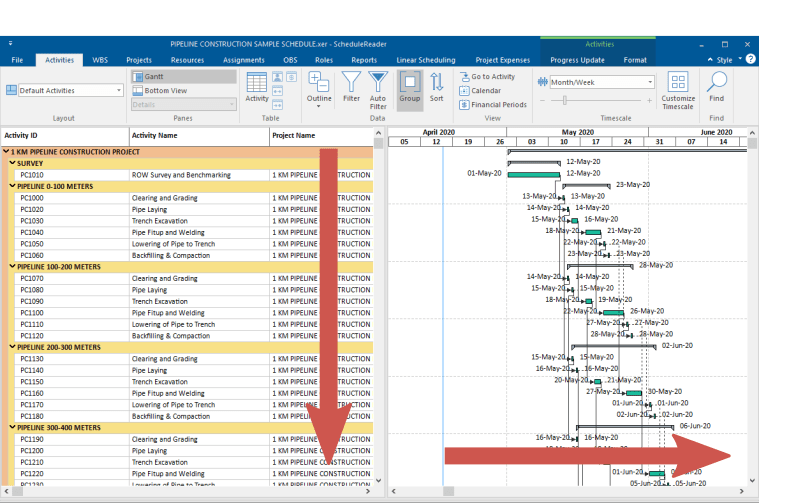Collapse PIPELINE 300-400 METERS group
The width and height of the screenshot is (785, 503).
point(13,427)
